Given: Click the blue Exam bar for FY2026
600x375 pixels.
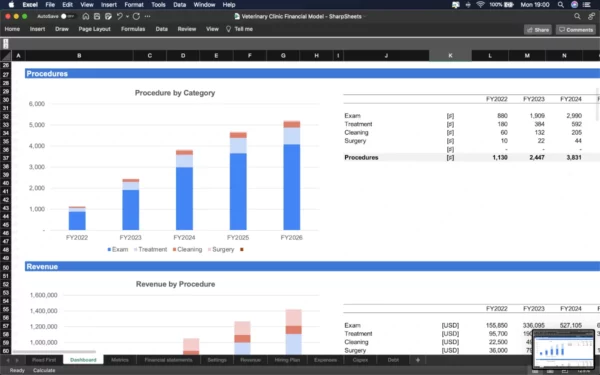Looking at the screenshot, I should [x=292, y=187].
